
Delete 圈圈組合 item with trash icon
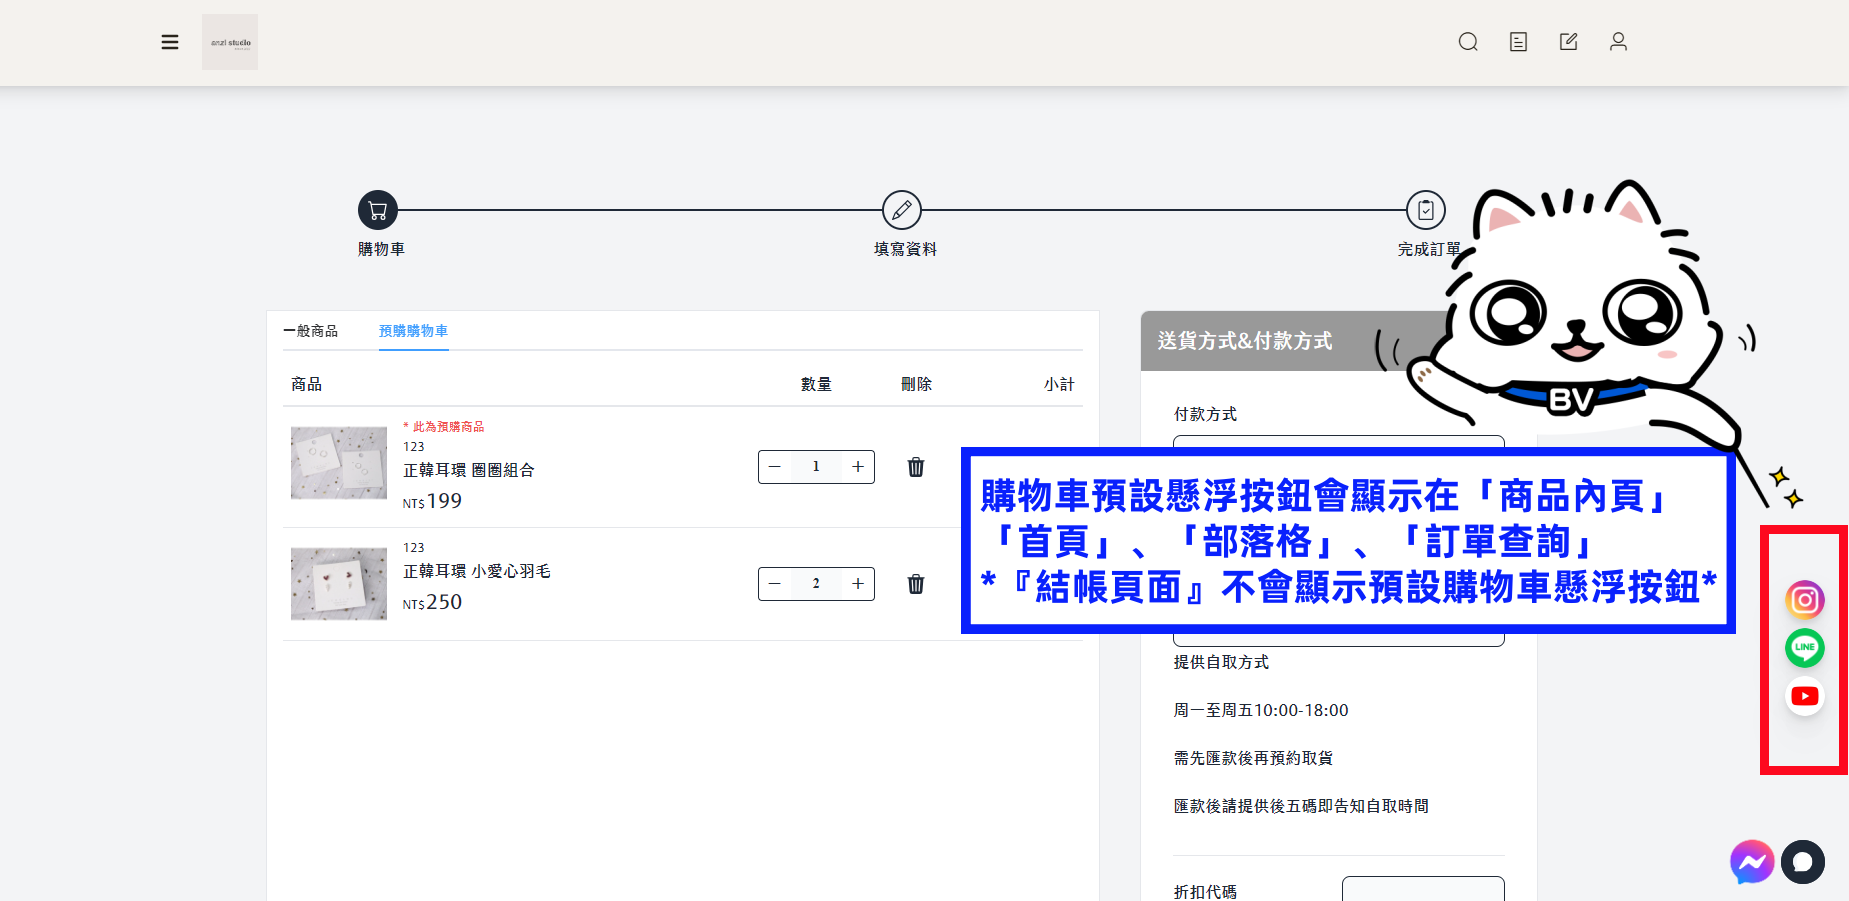pyautogui.click(x=916, y=467)
